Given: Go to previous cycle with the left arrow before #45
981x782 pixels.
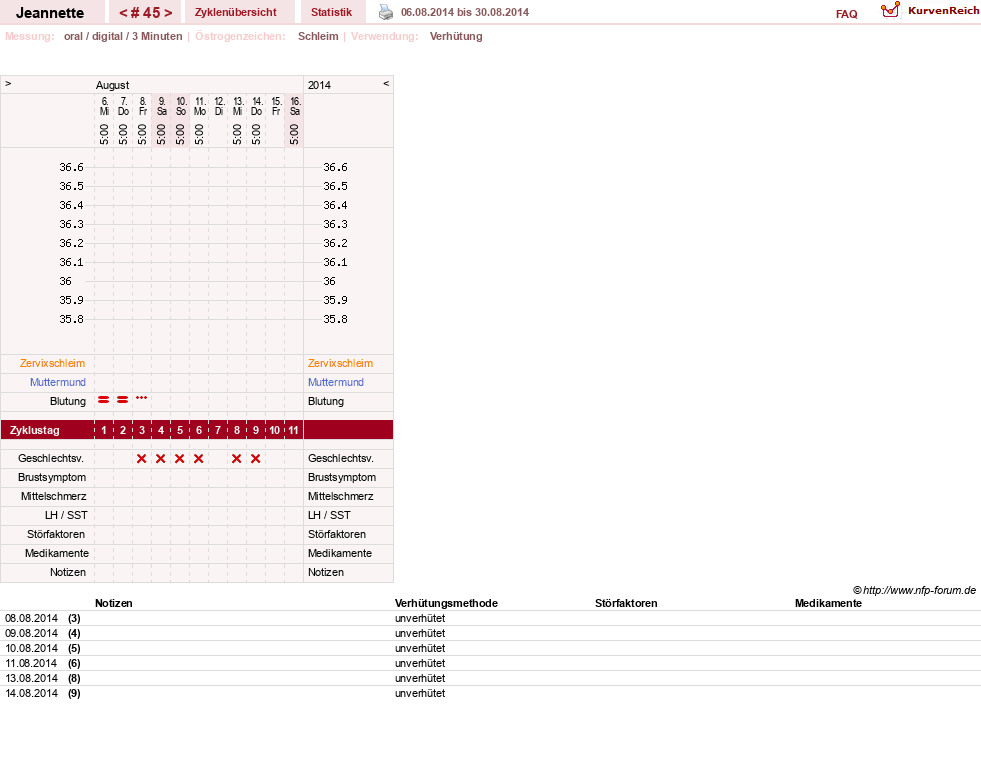Looking at the screenshot, I should click(x=123, y=13).
